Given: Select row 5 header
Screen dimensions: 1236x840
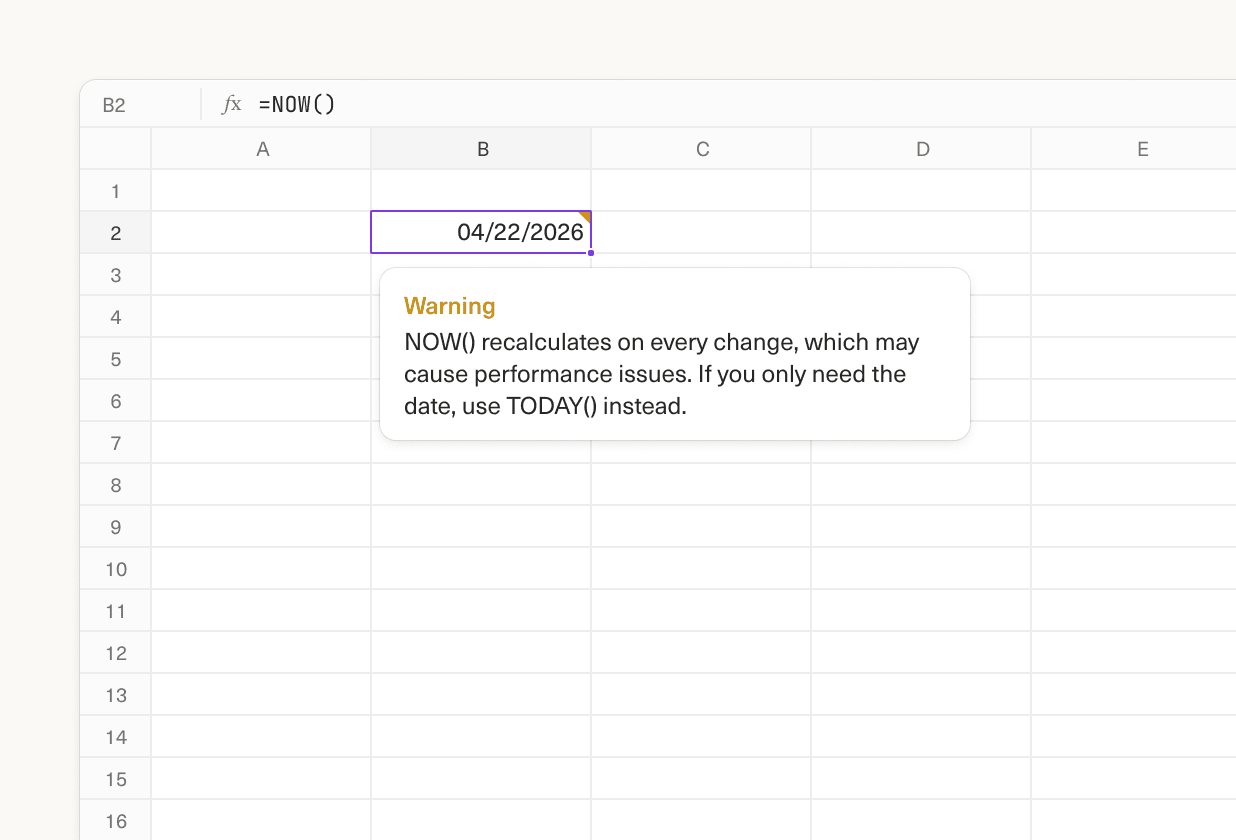Looking at the screenshot, I should coord(116,359).
